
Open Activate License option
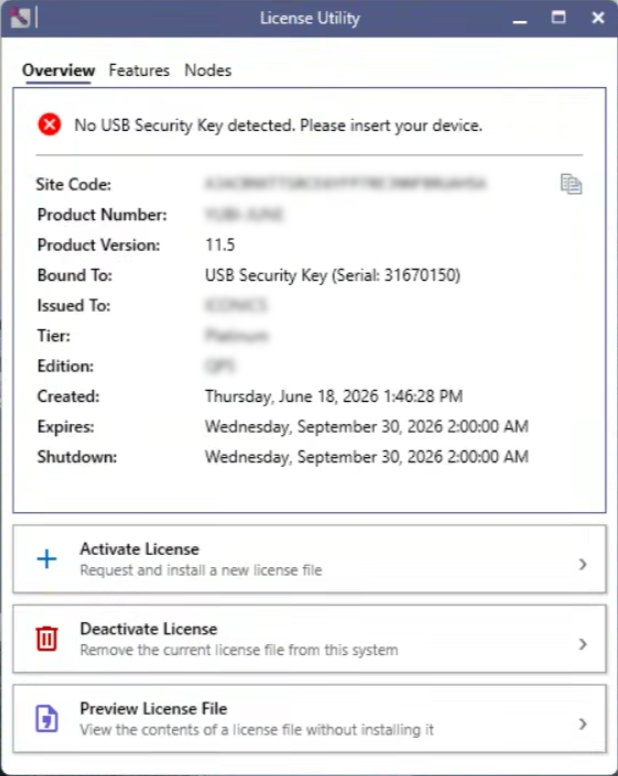click(x=309, y=559)
